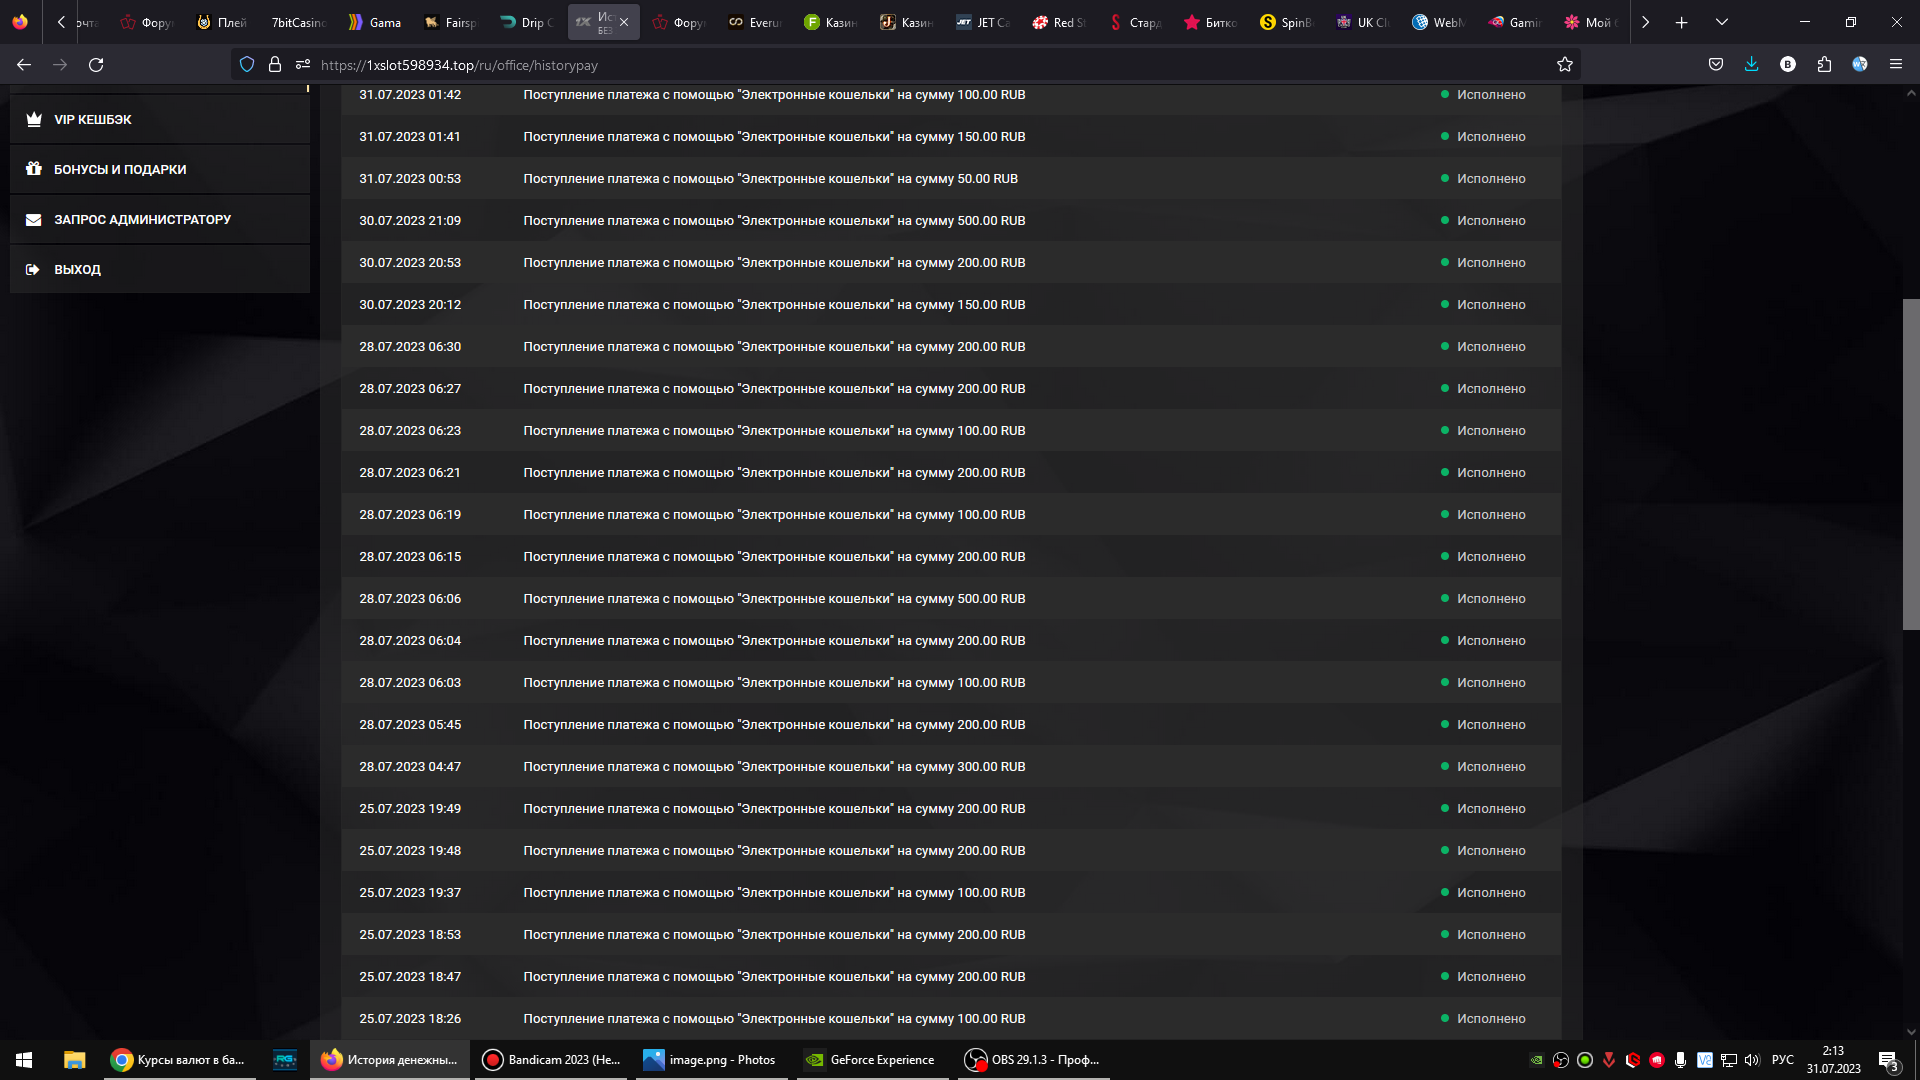This screenshot has width=1920, height=1080.
Task: Open the list all tabs dropdown
Action: click(1722, 22)
